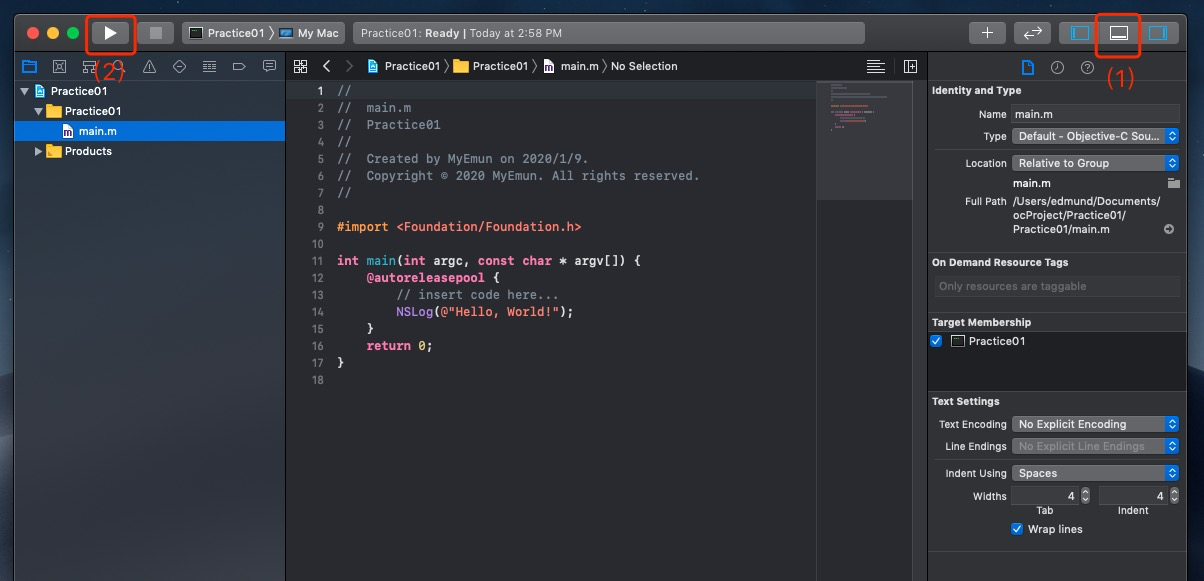
Task: Open the Issue navigator warning icon
Action: tap(149, 66)
